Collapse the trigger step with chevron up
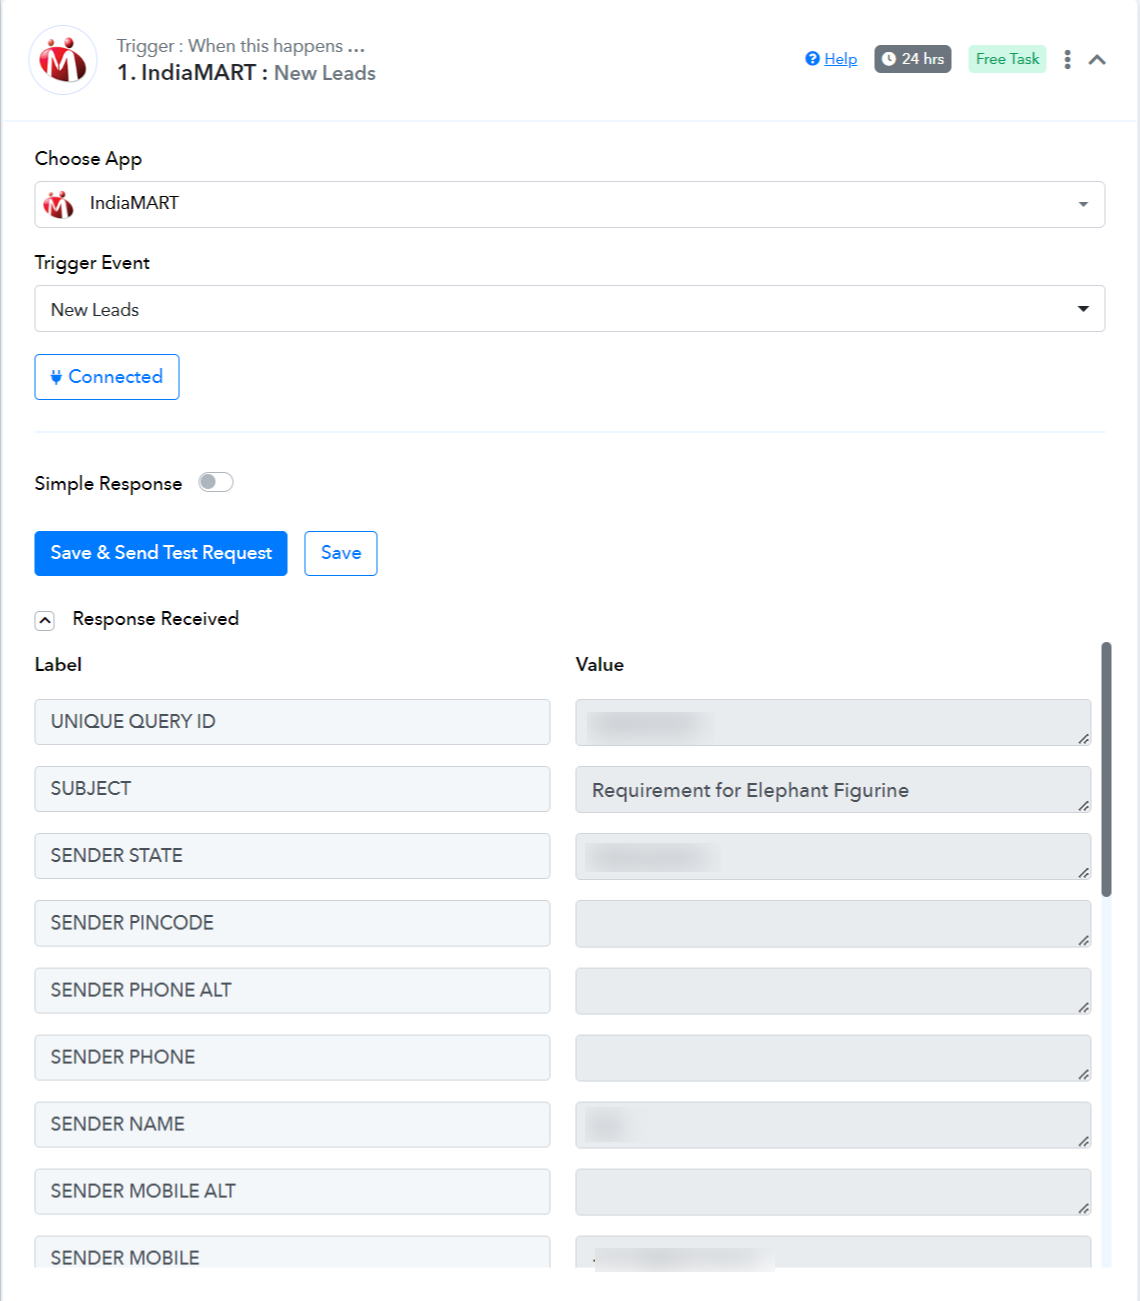1140x1301 pixels. pos(1097,59)
